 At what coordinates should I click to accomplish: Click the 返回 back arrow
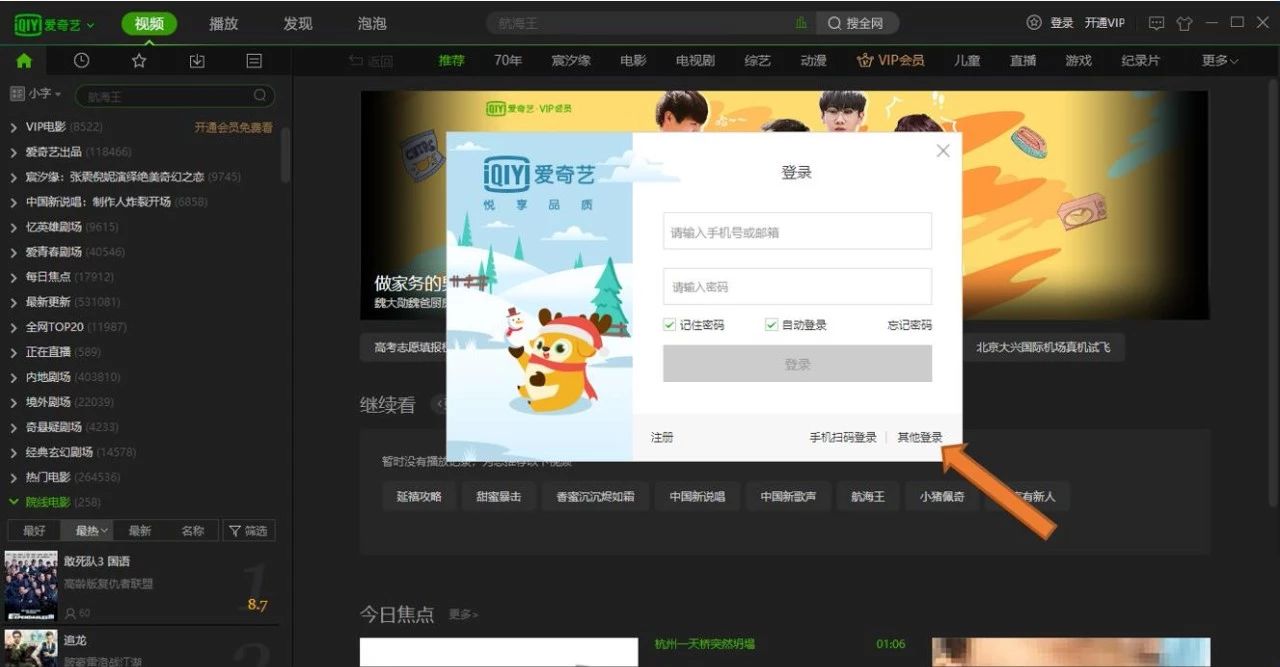pyautogui.click(x=356, y=61)
